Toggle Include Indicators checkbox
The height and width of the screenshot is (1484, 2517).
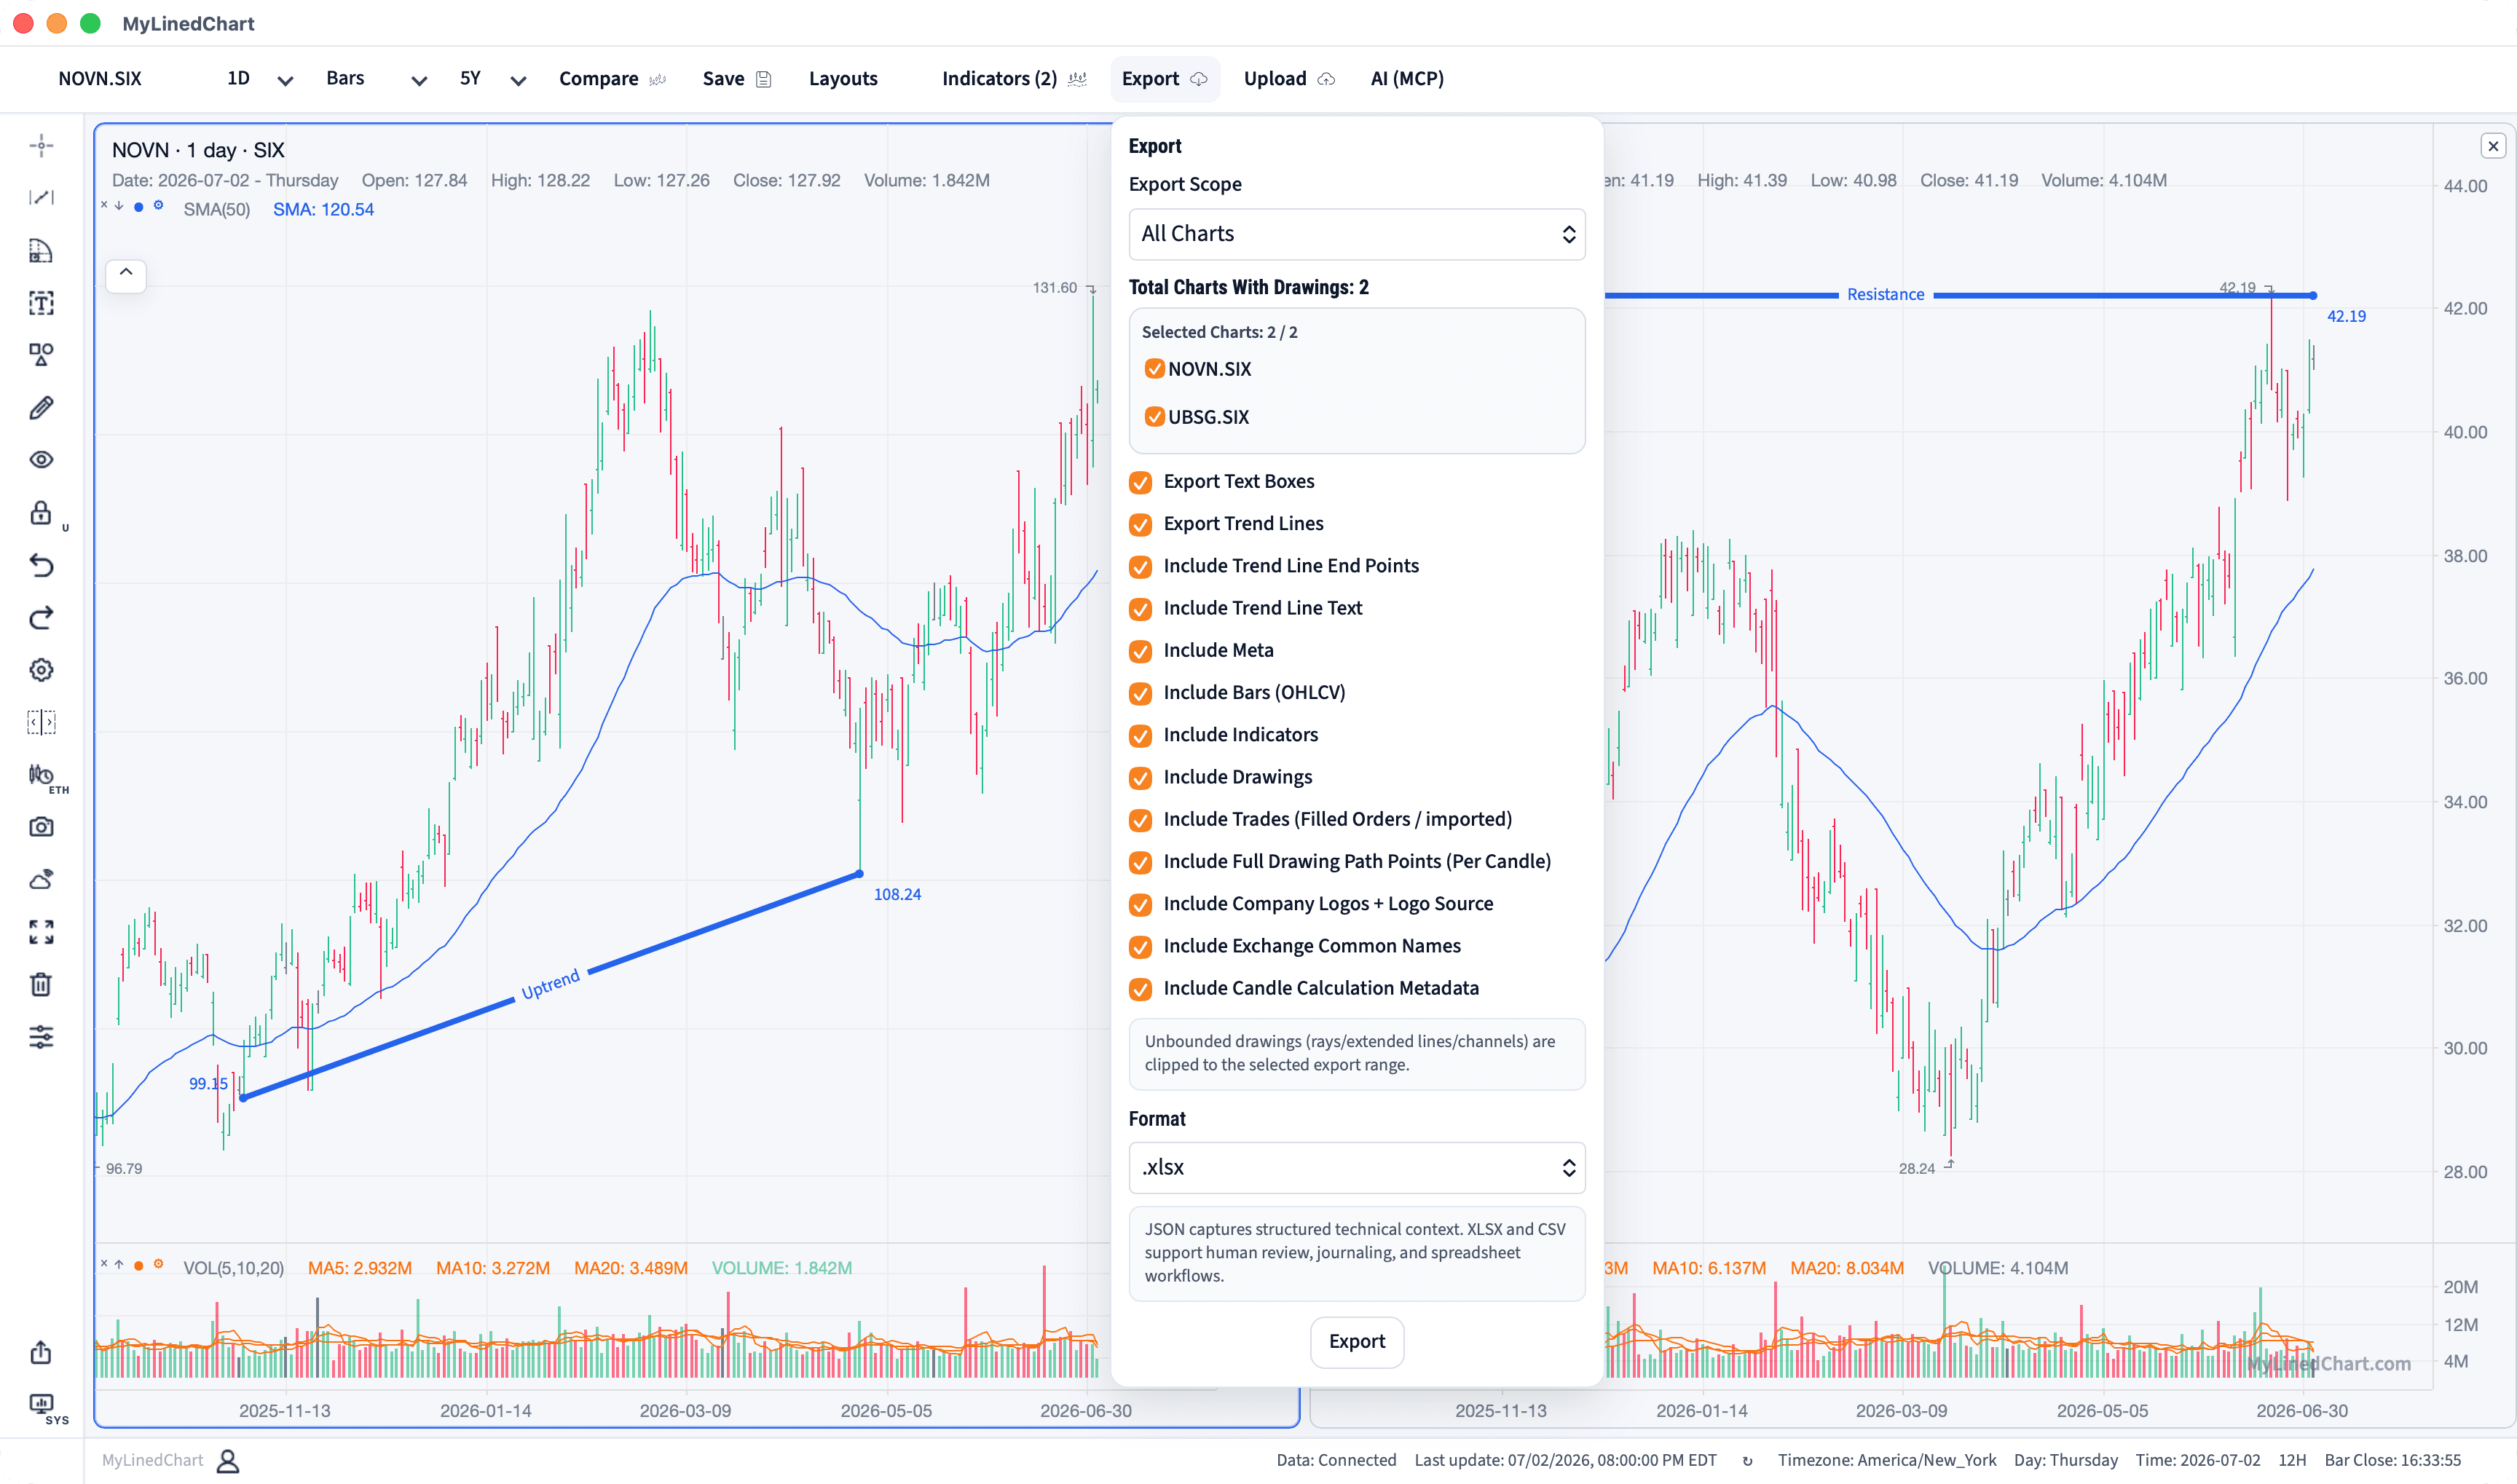[1140, 736]
